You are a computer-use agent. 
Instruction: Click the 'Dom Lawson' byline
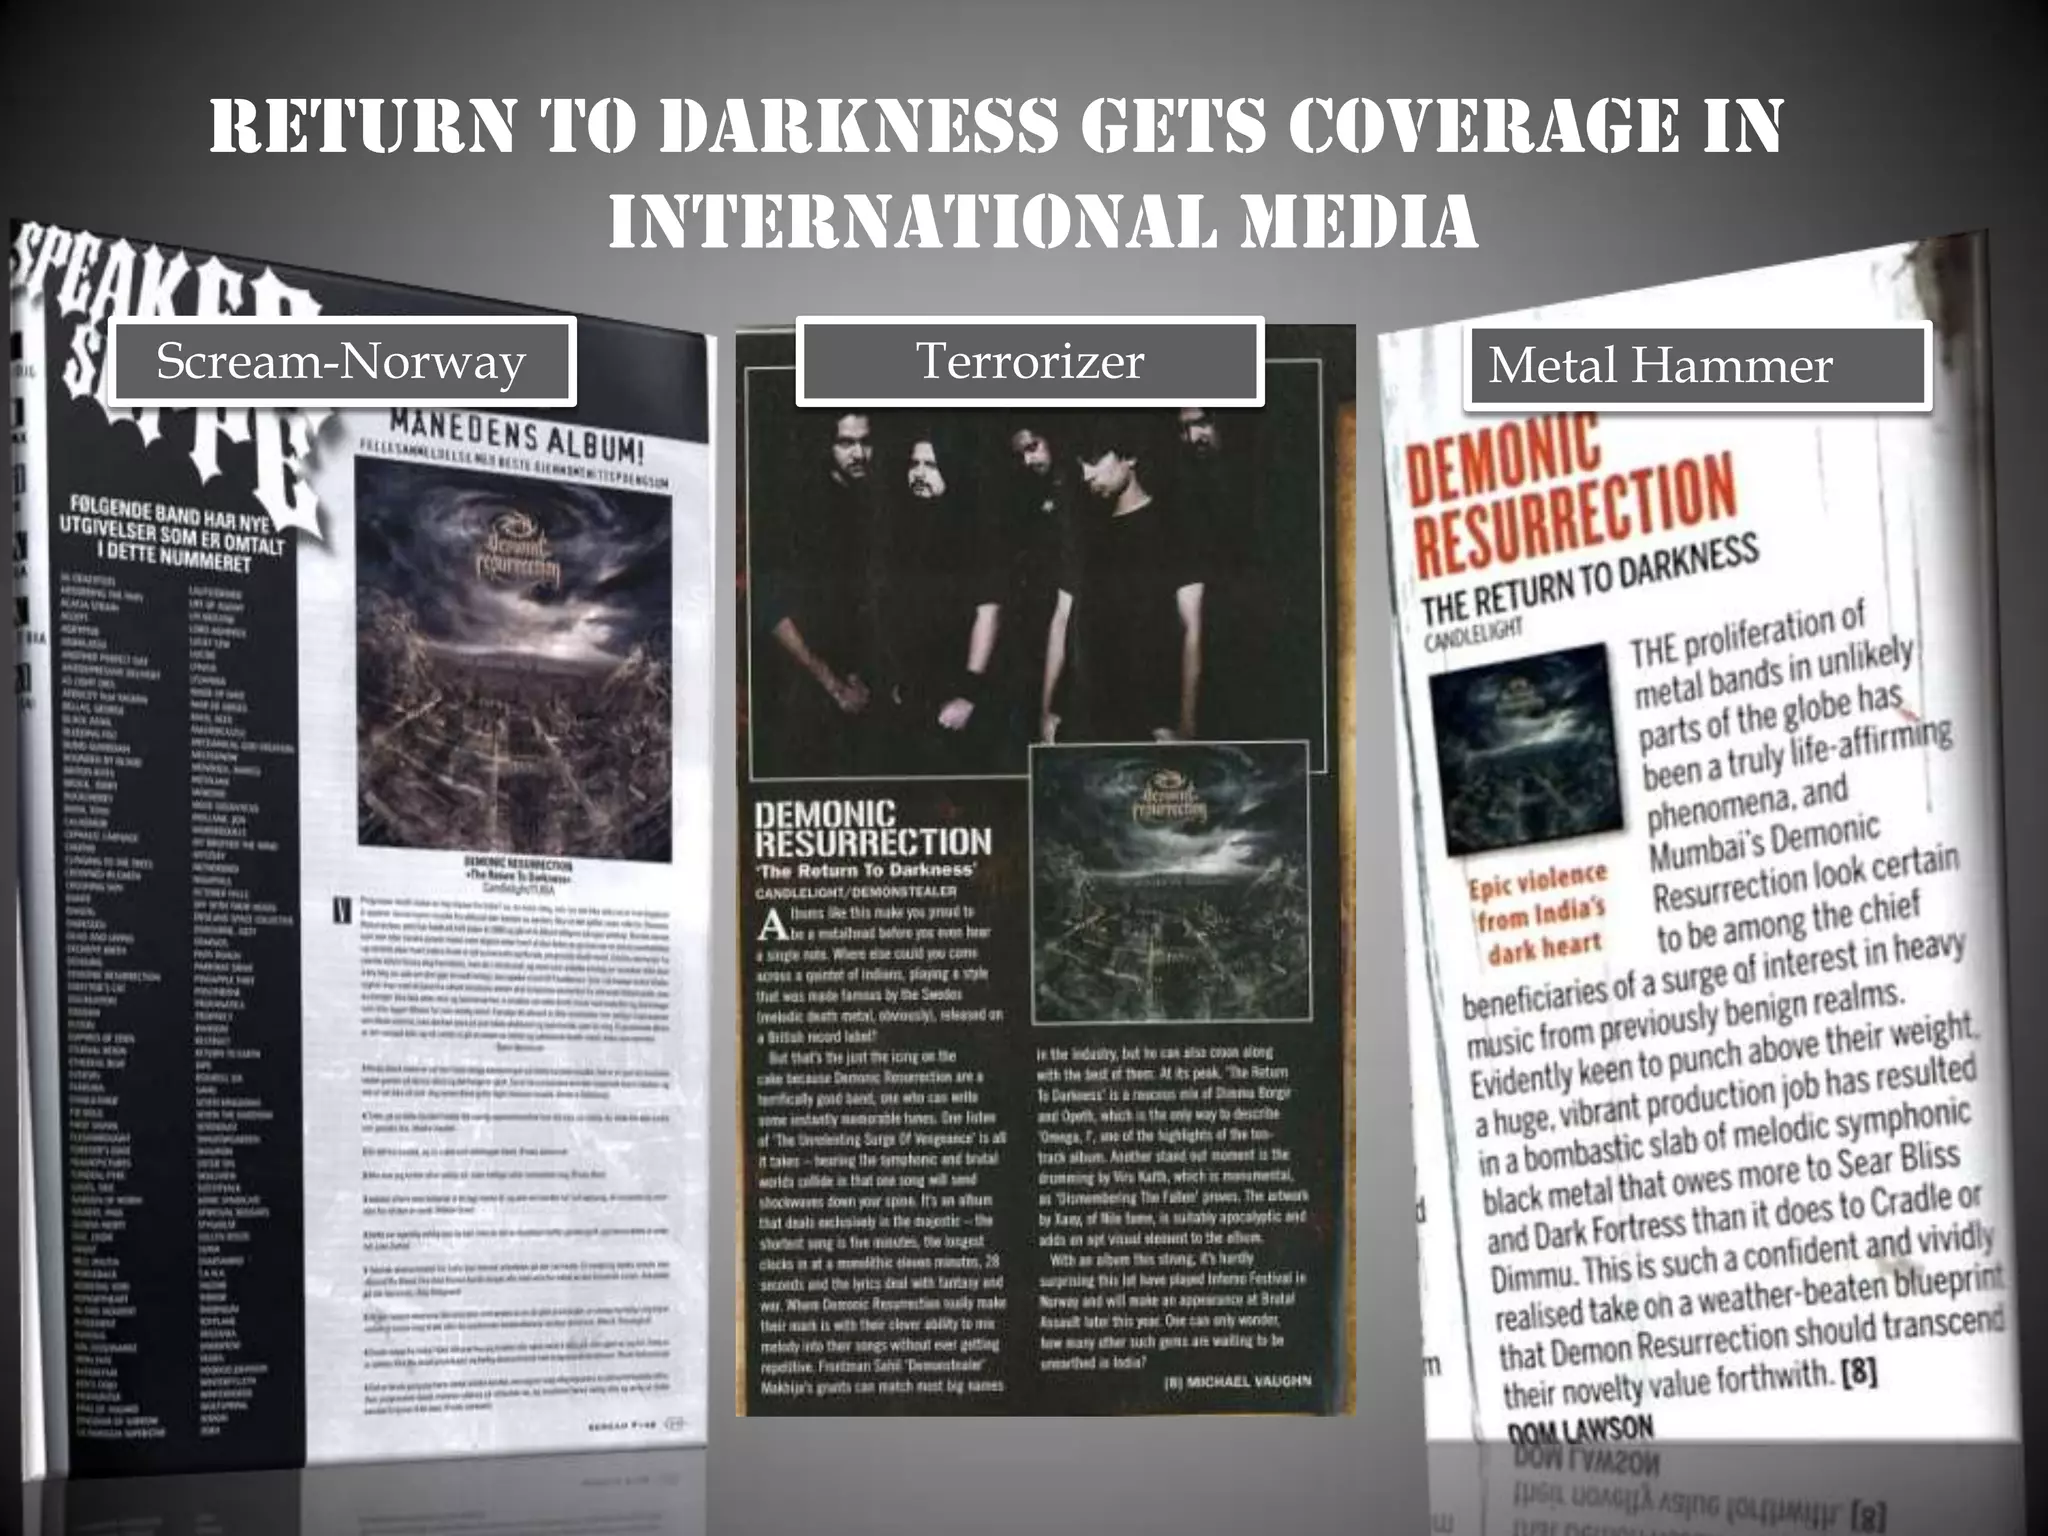(x=1580, y=1430)
